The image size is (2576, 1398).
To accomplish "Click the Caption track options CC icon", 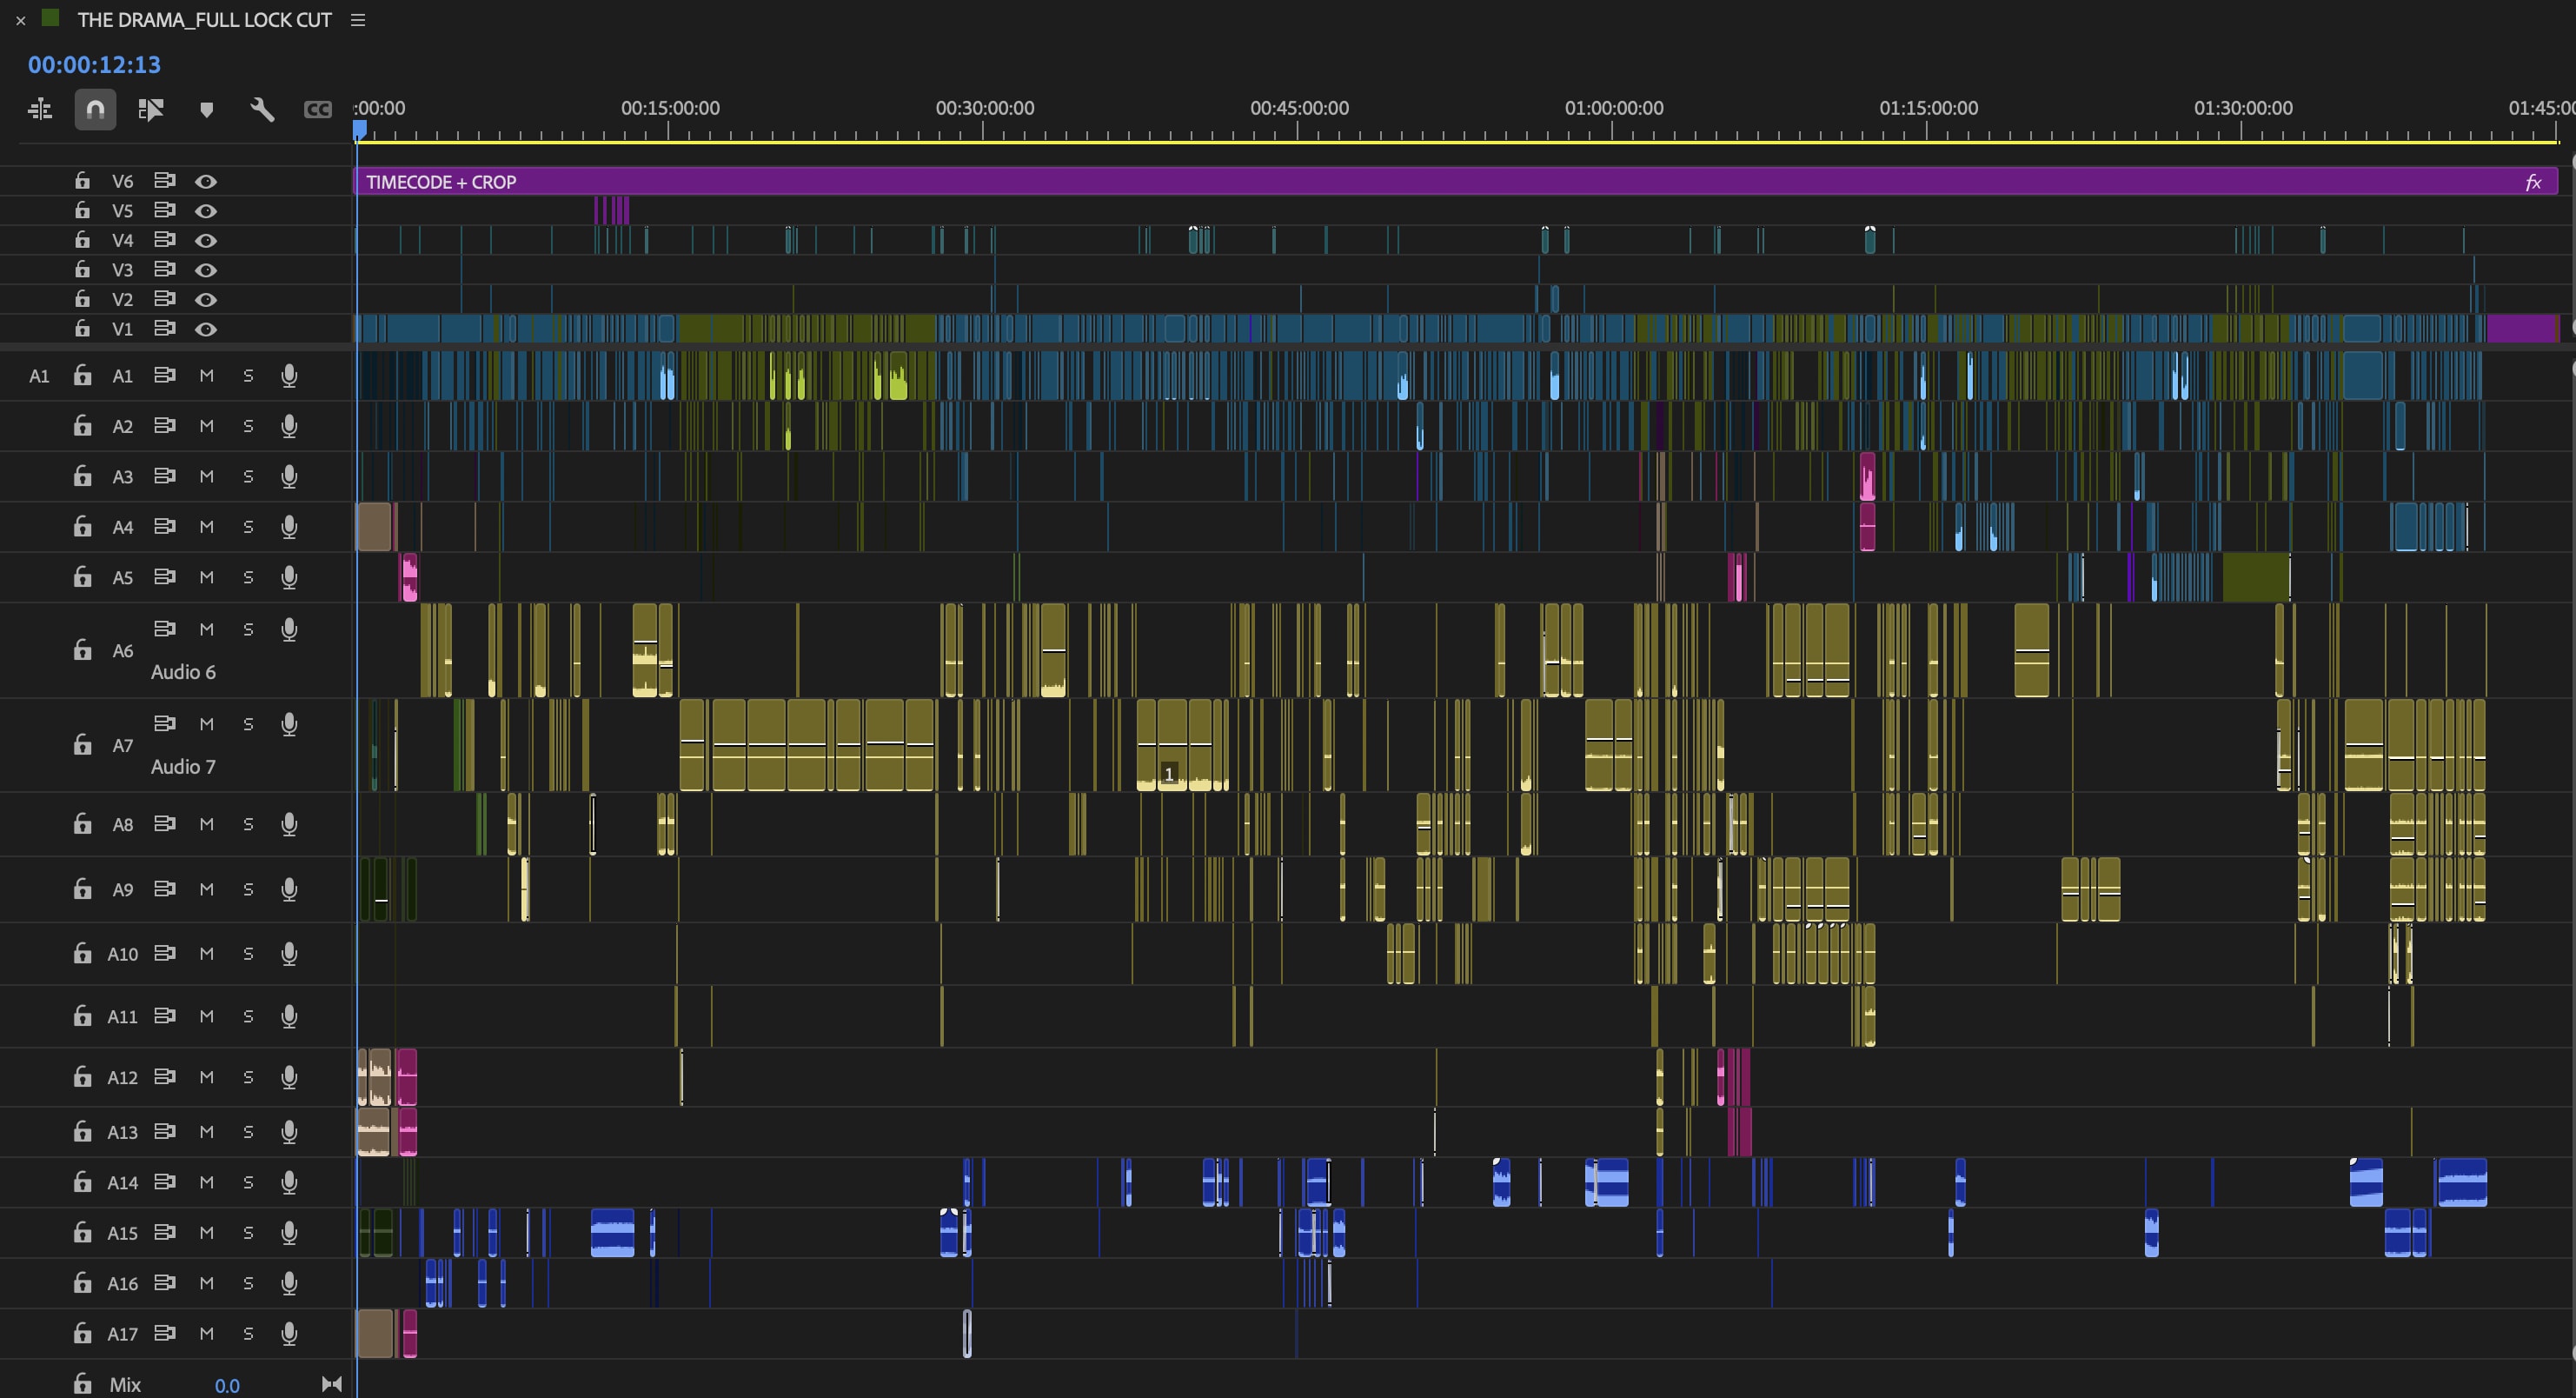I will [317, 110].
